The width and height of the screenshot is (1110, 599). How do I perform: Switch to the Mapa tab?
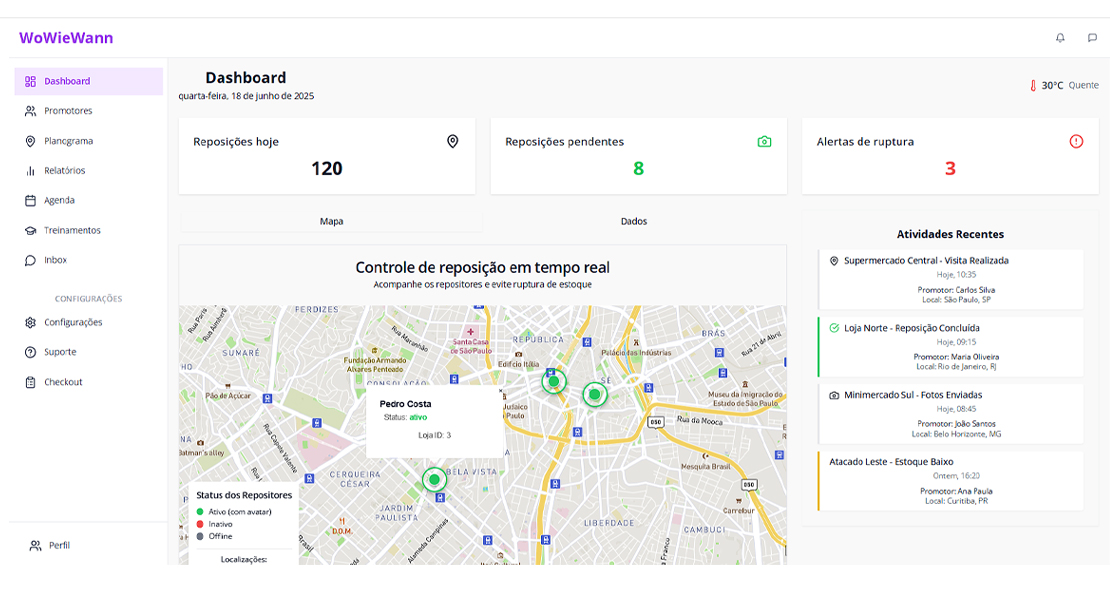331,221
